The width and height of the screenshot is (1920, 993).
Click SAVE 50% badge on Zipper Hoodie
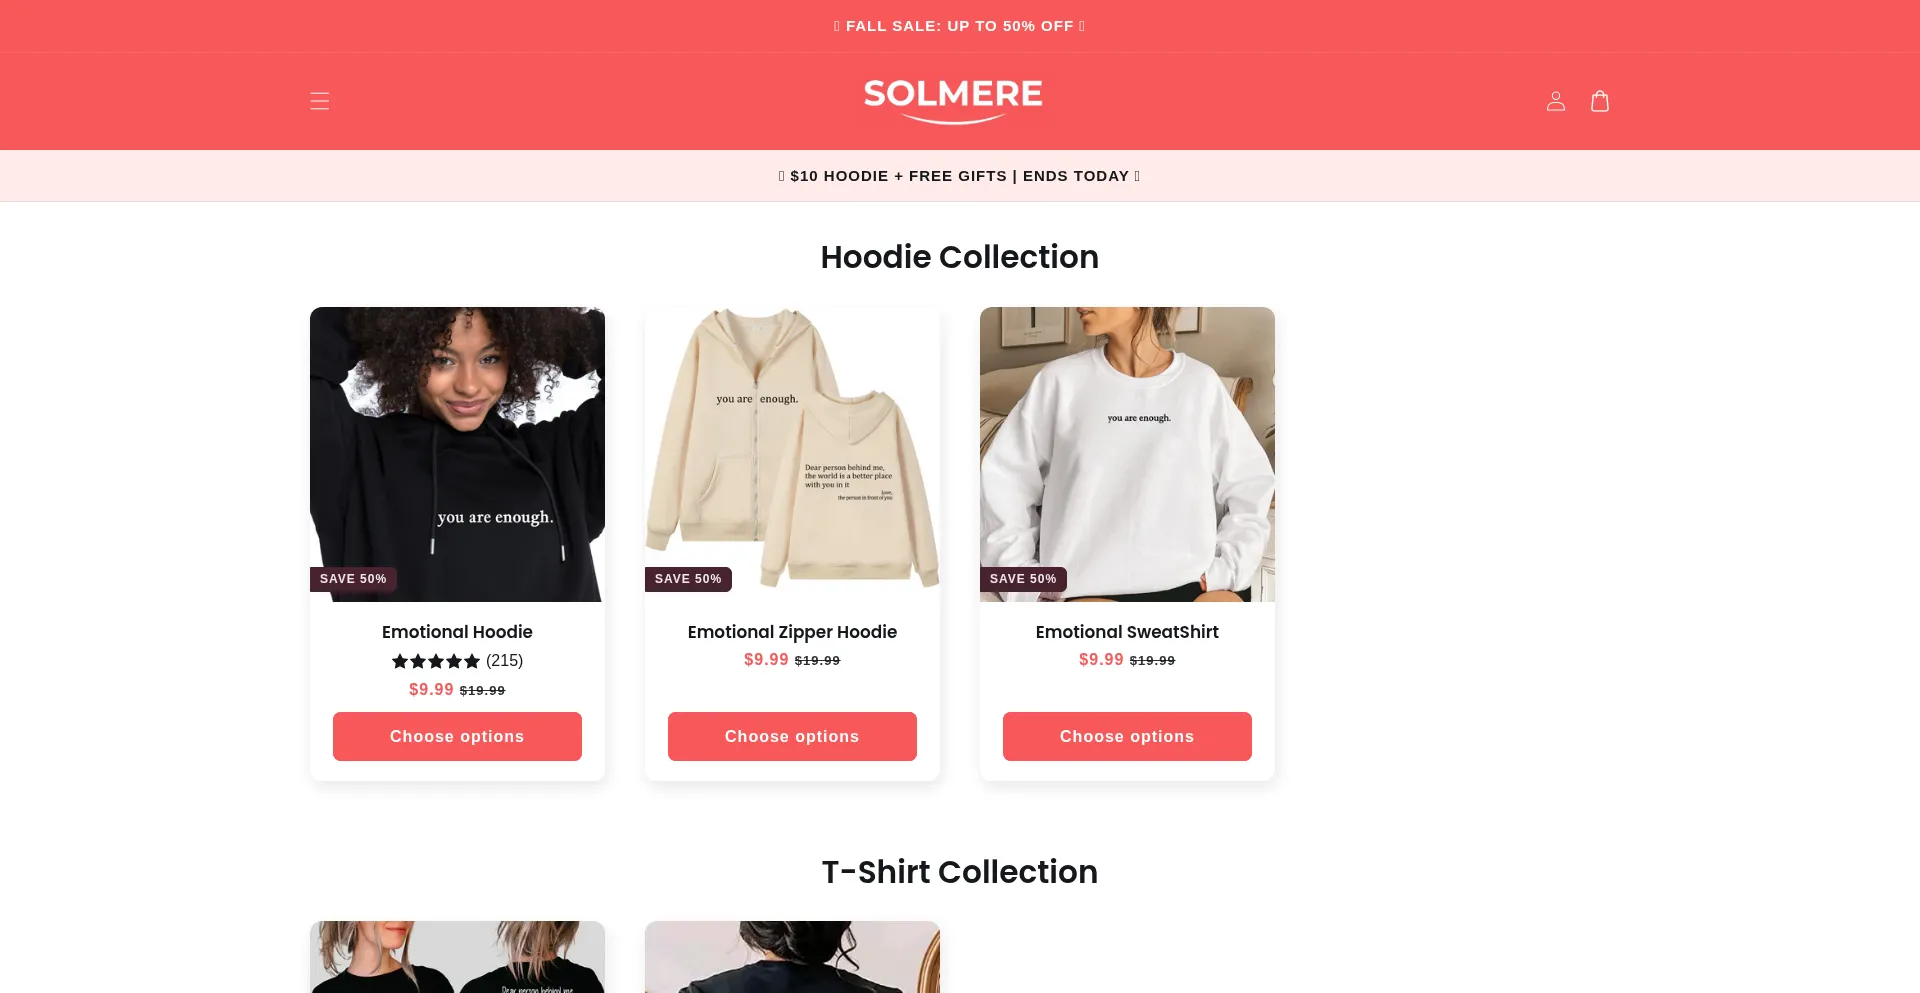pos(688,579)
